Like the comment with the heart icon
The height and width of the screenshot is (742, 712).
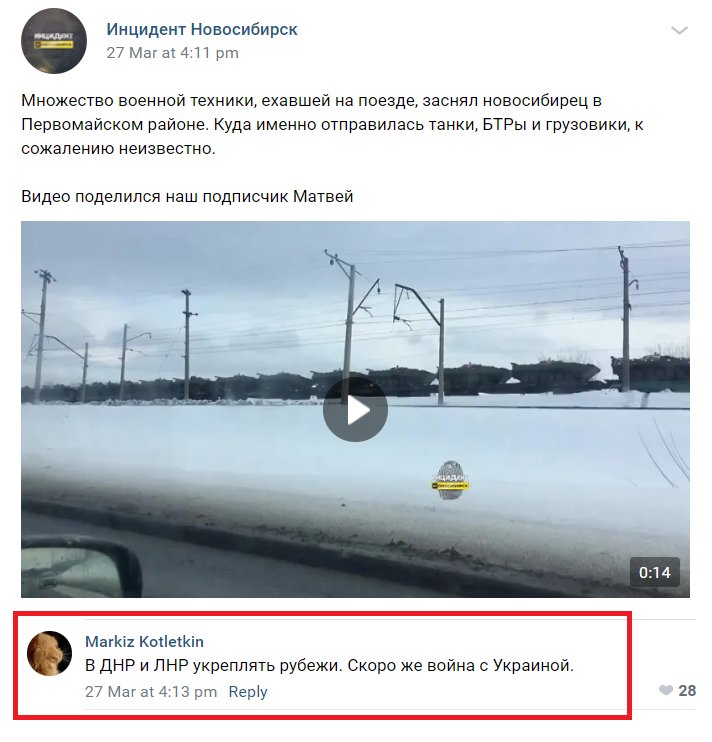[666, 690]
